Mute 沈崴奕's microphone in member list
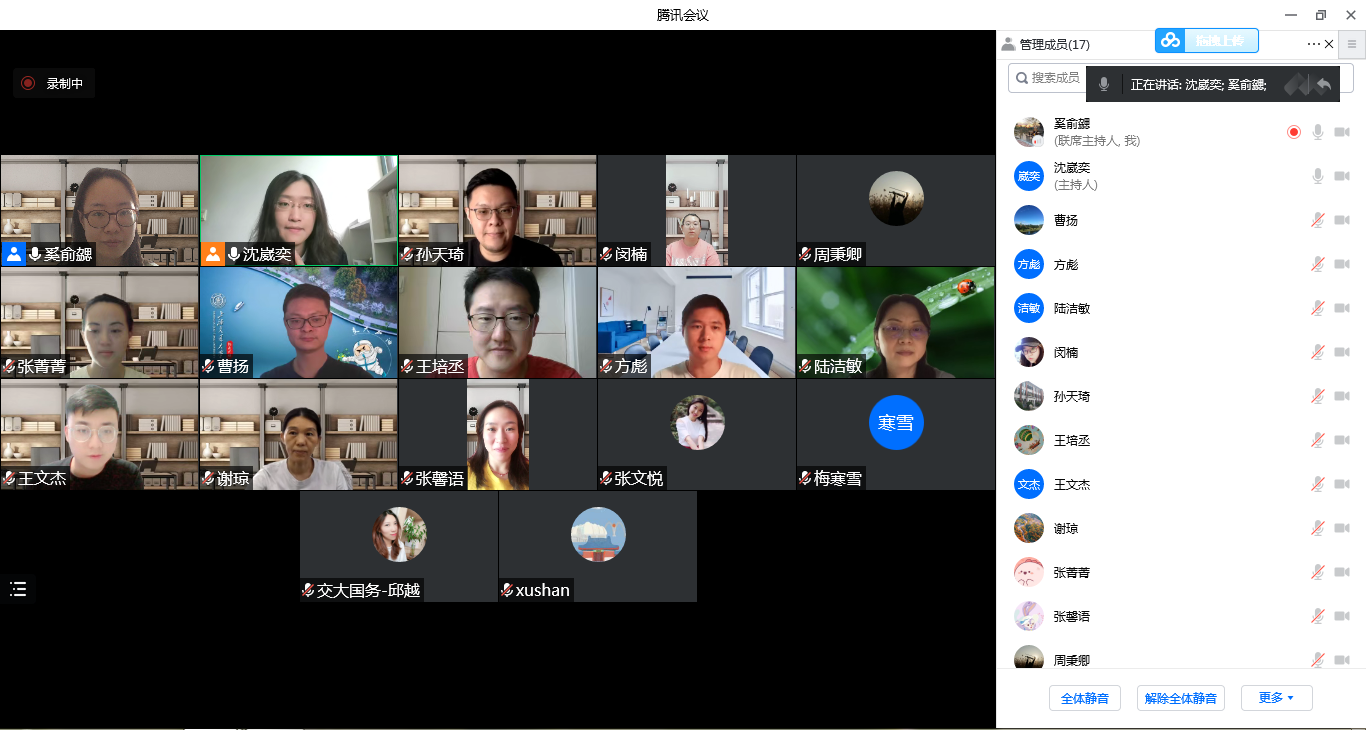This screenshot has height=730, width=1366. coord(1318,176)
